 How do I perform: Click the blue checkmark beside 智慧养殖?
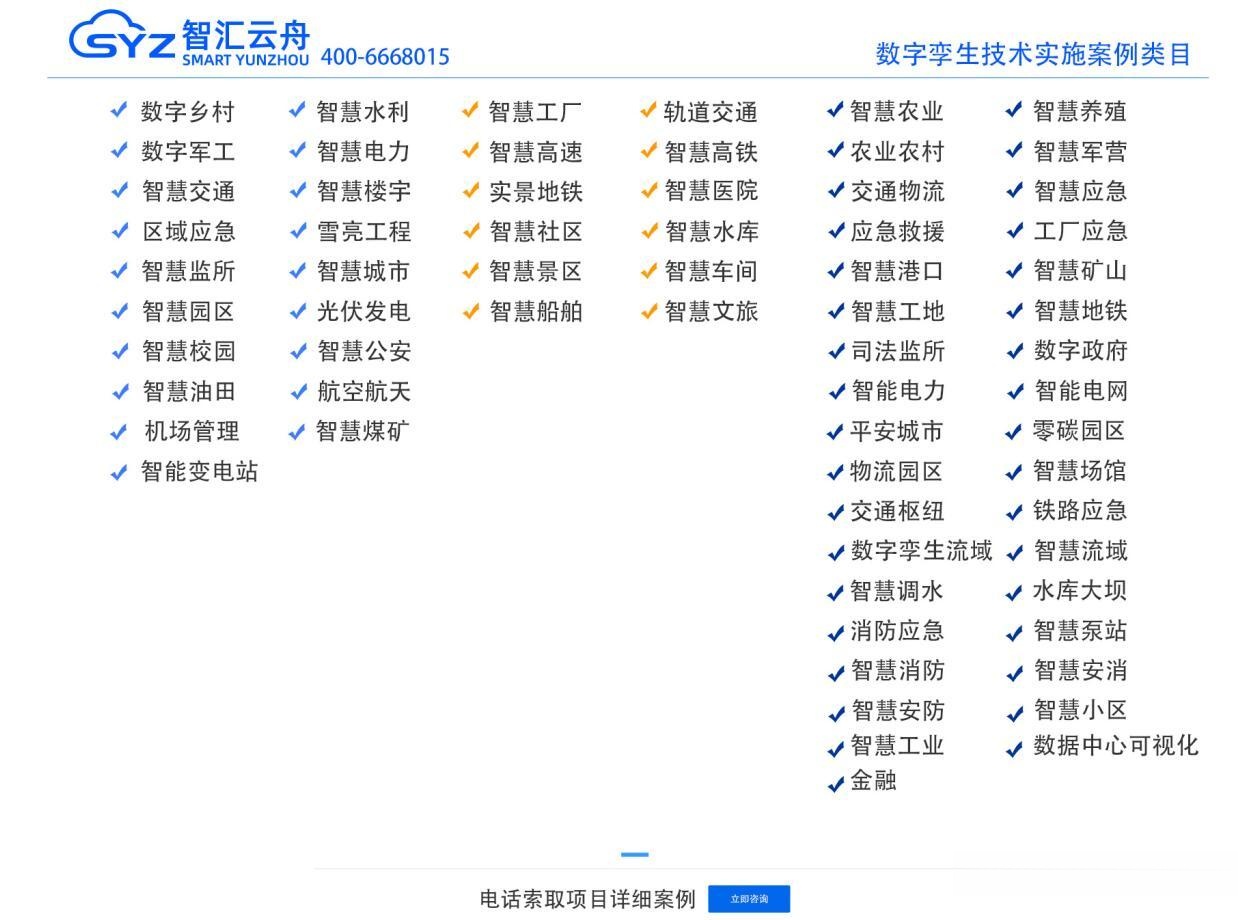tap(1014, 112)
